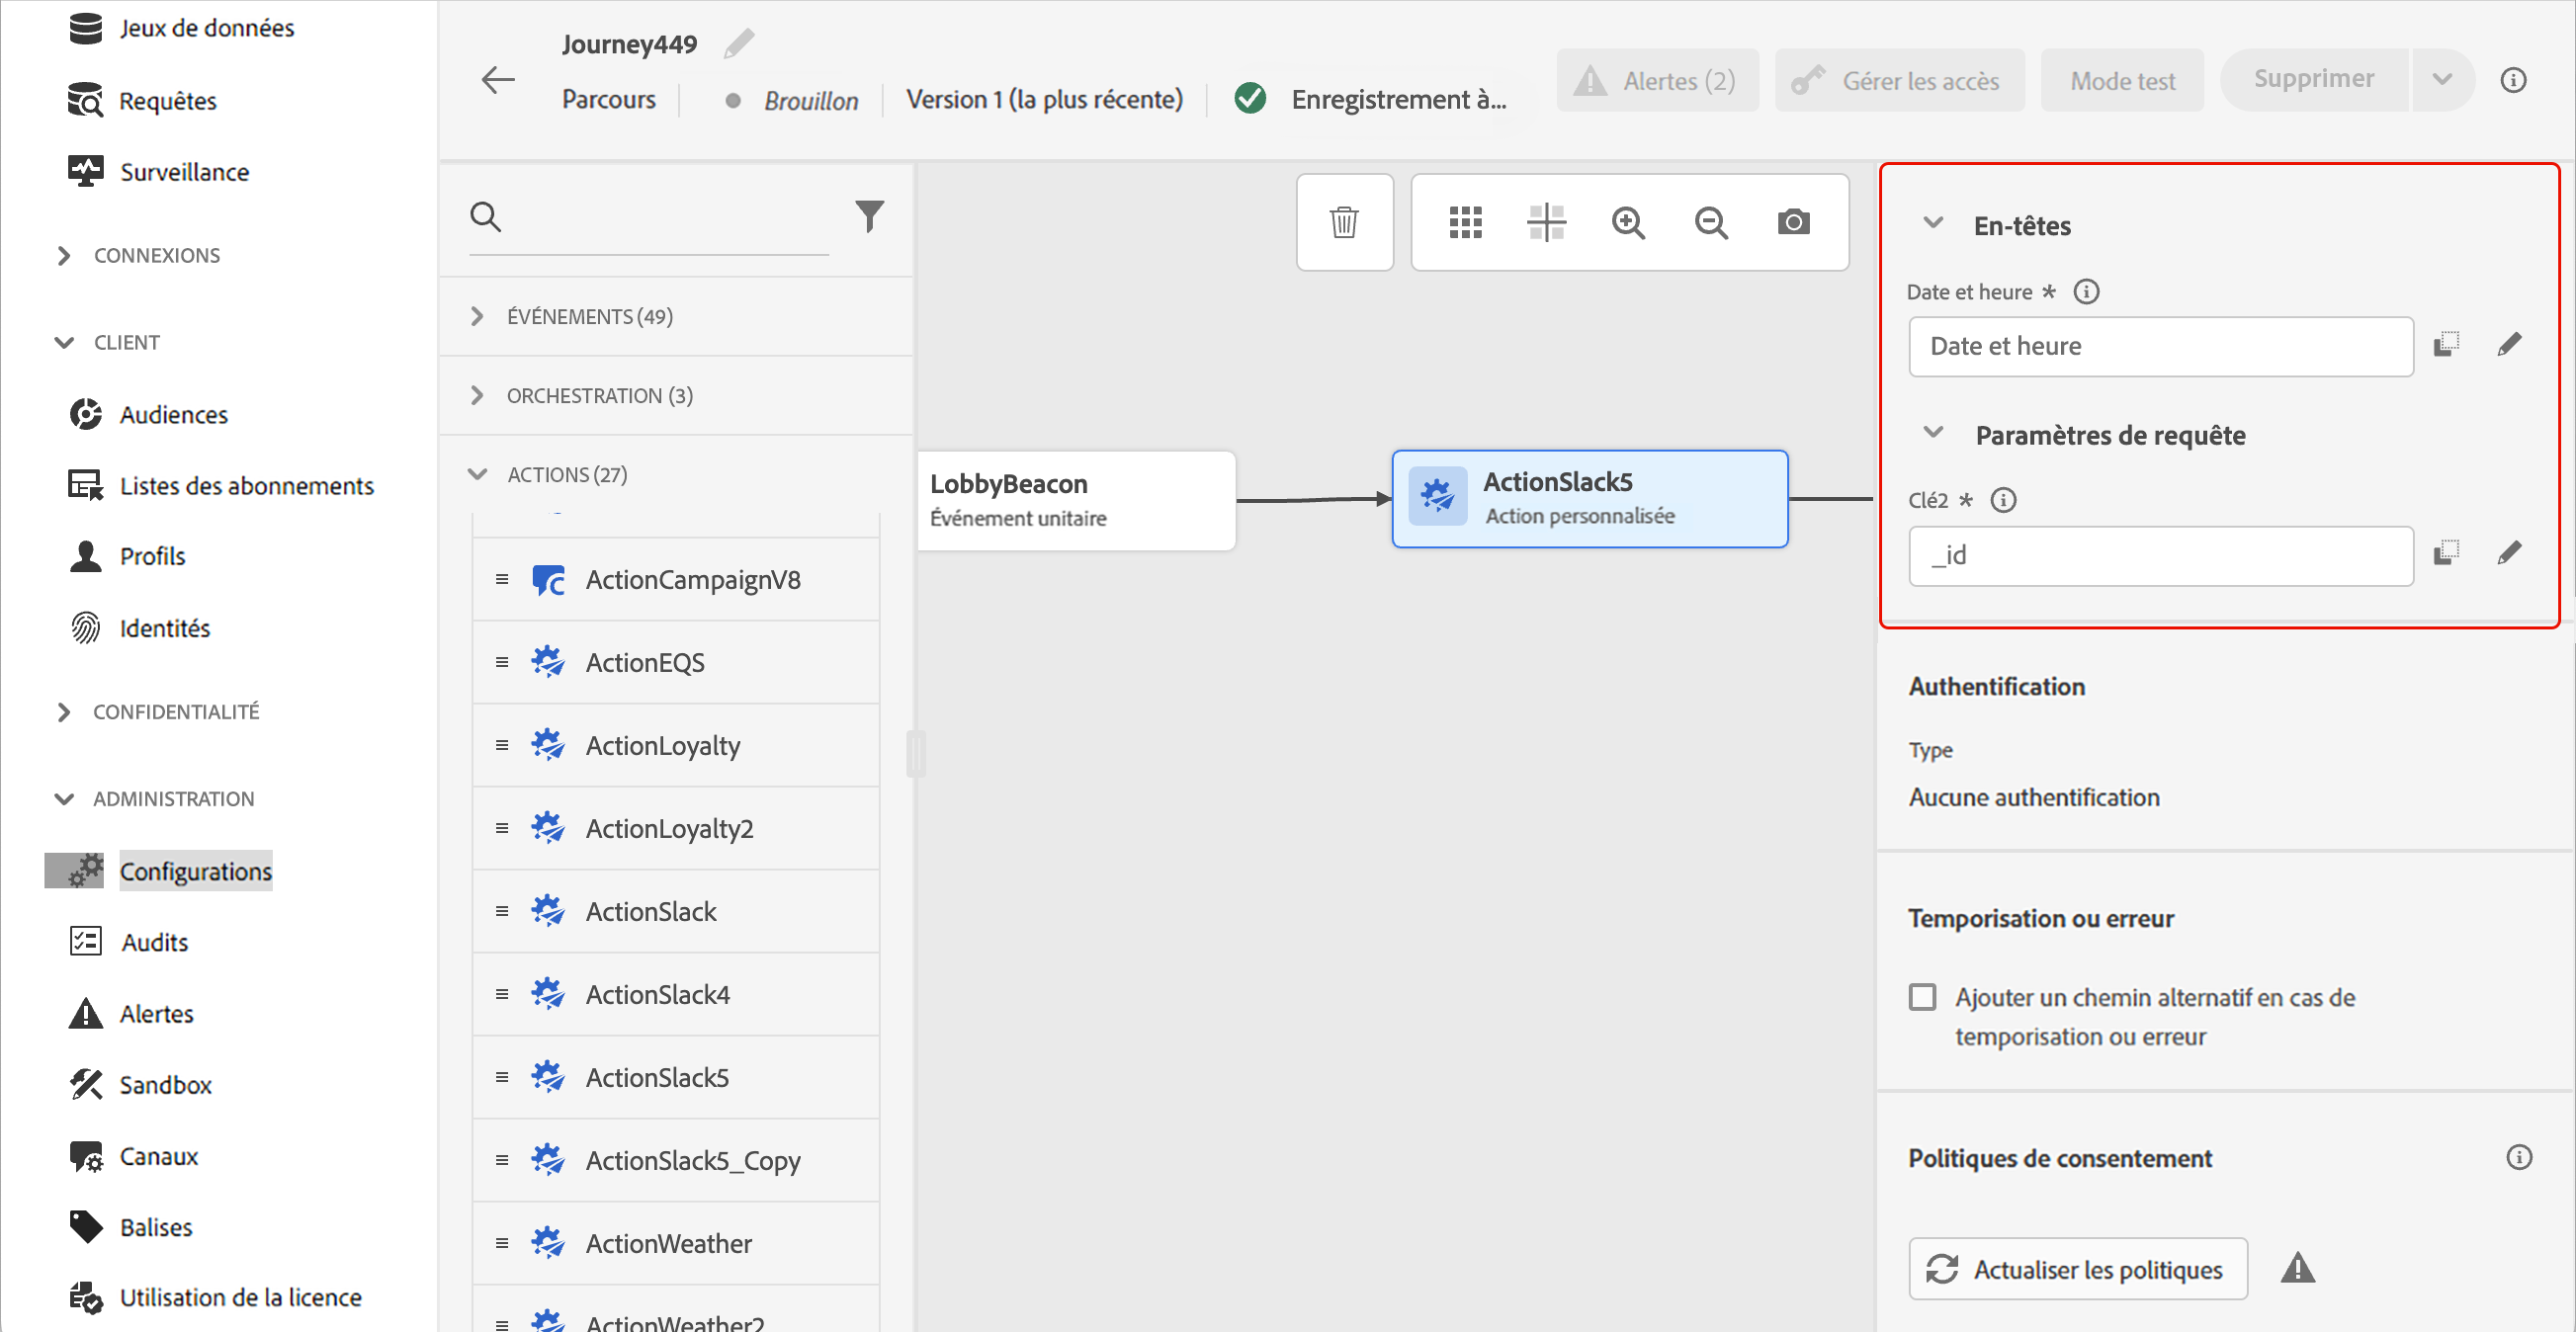Image resolution: width=2576 pixels, height=1332 pixels.
Task: Collapse the En-têtes section
Action: (1933, 223)
